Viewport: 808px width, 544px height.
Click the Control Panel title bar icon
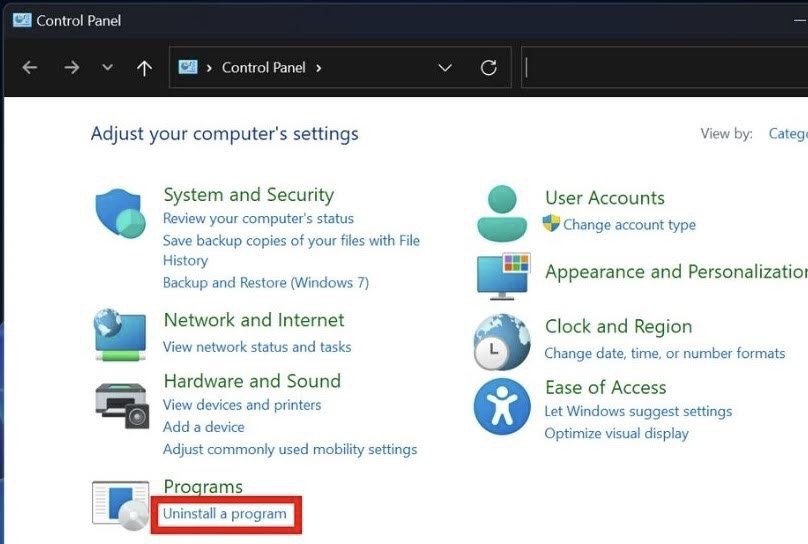click(x=22, y=20)
